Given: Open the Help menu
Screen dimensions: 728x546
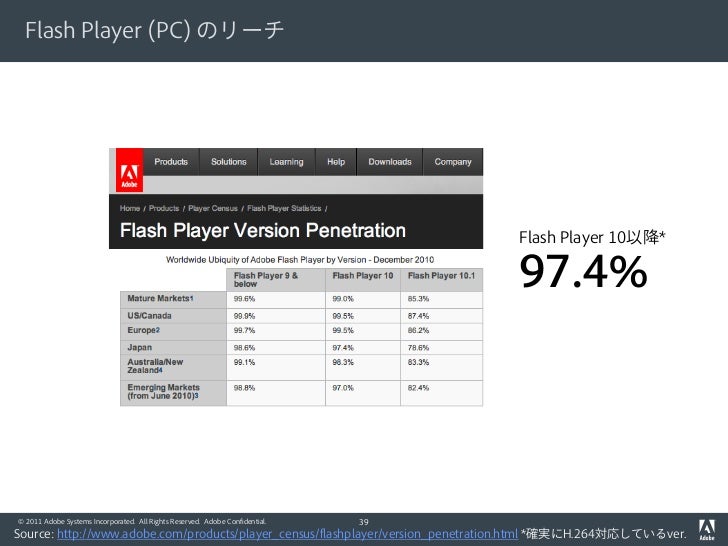Looking at the screenshot, I should [x=336, y=162].
